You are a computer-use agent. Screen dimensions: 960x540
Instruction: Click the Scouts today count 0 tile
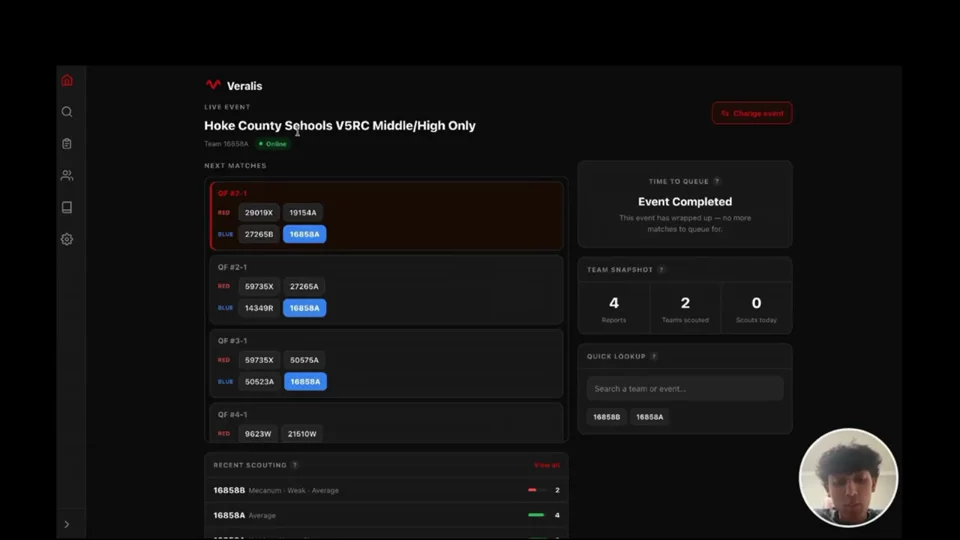point(756,308)
